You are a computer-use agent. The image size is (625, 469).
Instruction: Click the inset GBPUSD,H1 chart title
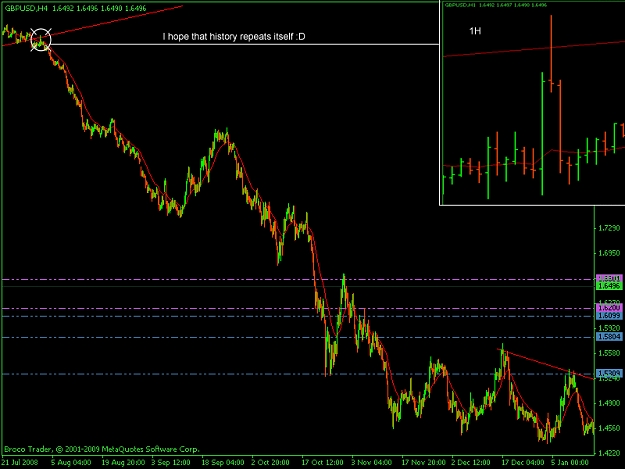pyautogui.click(x=496, y=5)
